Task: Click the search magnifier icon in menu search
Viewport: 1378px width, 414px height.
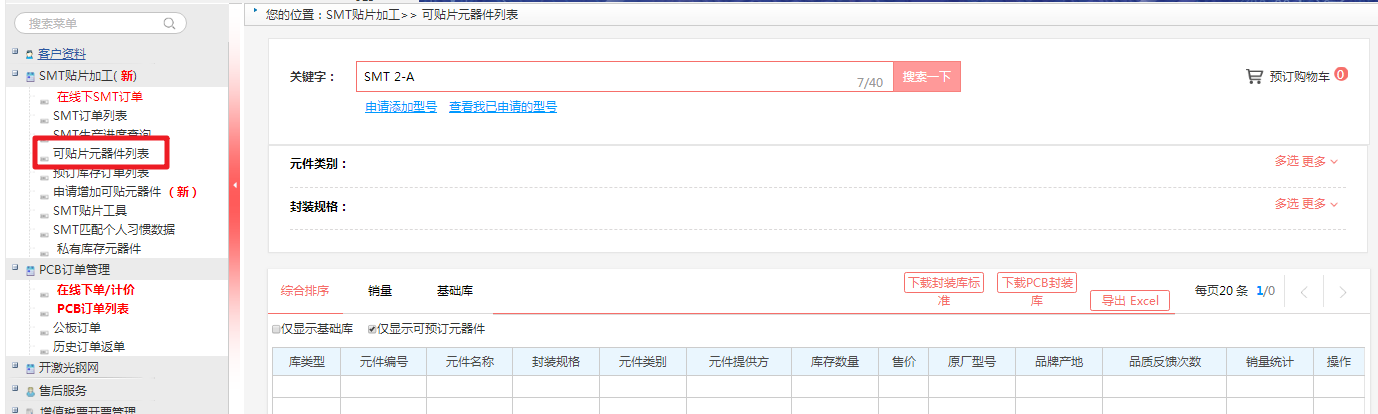Action: (168, 23)
